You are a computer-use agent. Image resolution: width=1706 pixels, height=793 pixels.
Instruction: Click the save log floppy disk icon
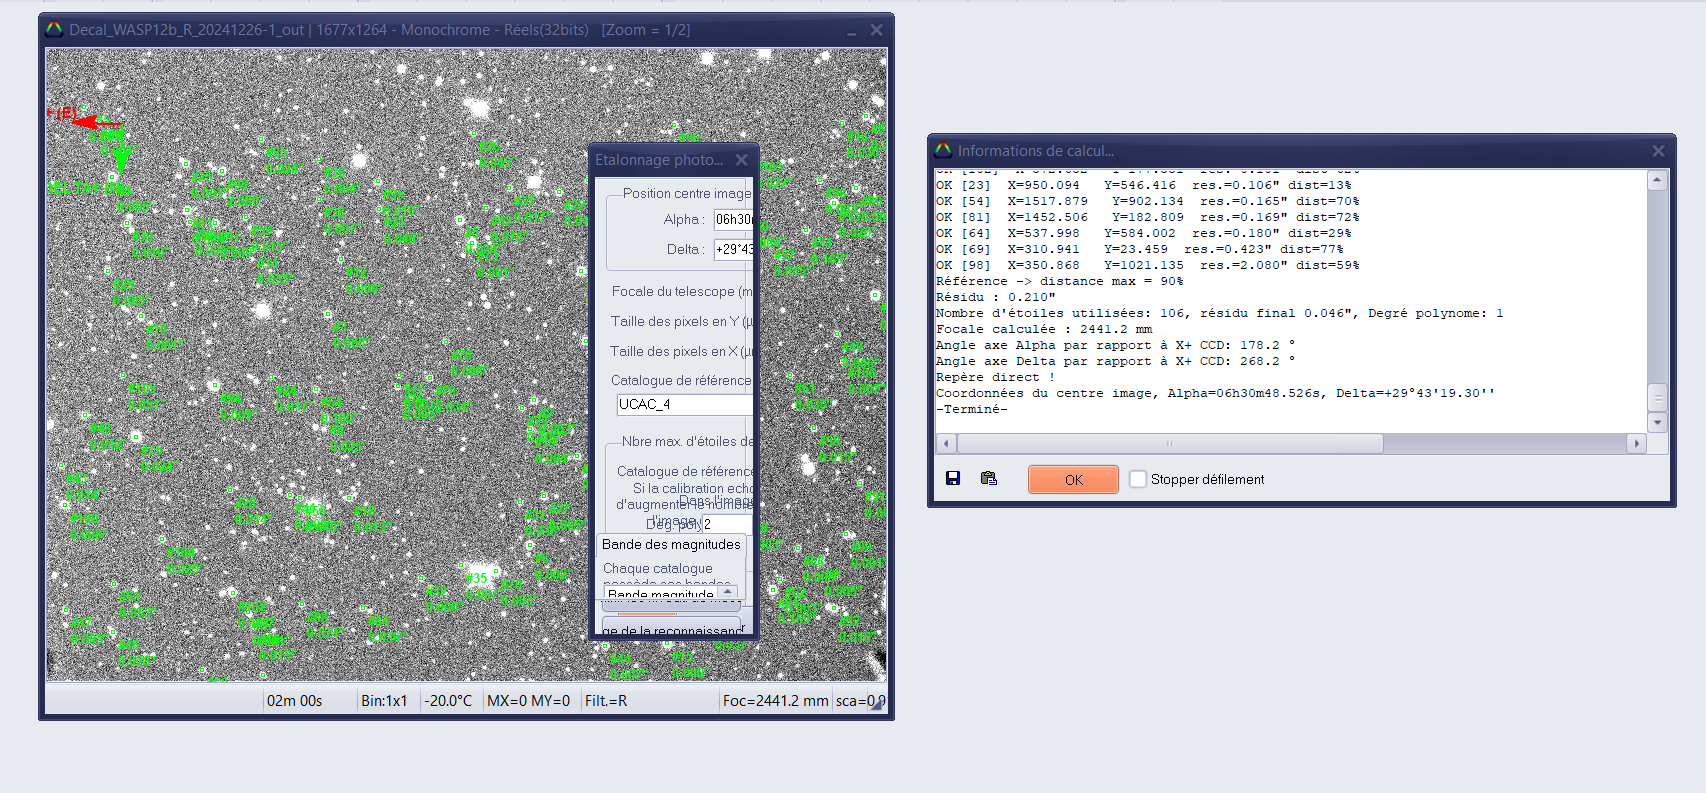coord(953,479)
